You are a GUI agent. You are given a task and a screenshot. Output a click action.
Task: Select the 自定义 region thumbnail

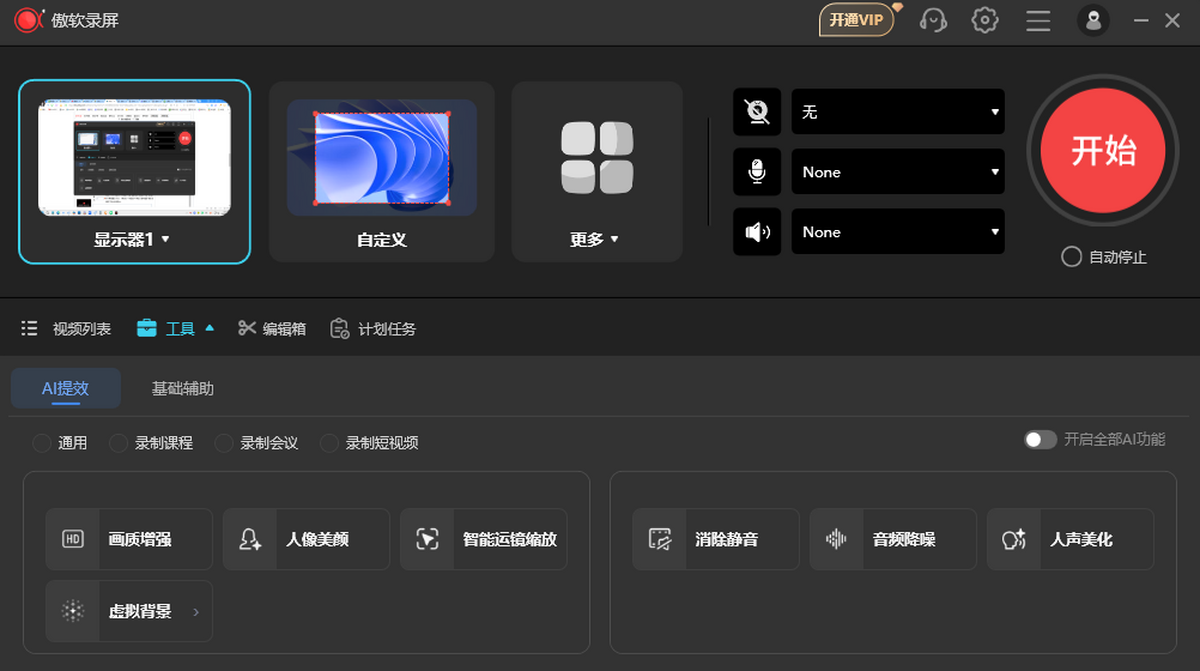tap(382, 158)
